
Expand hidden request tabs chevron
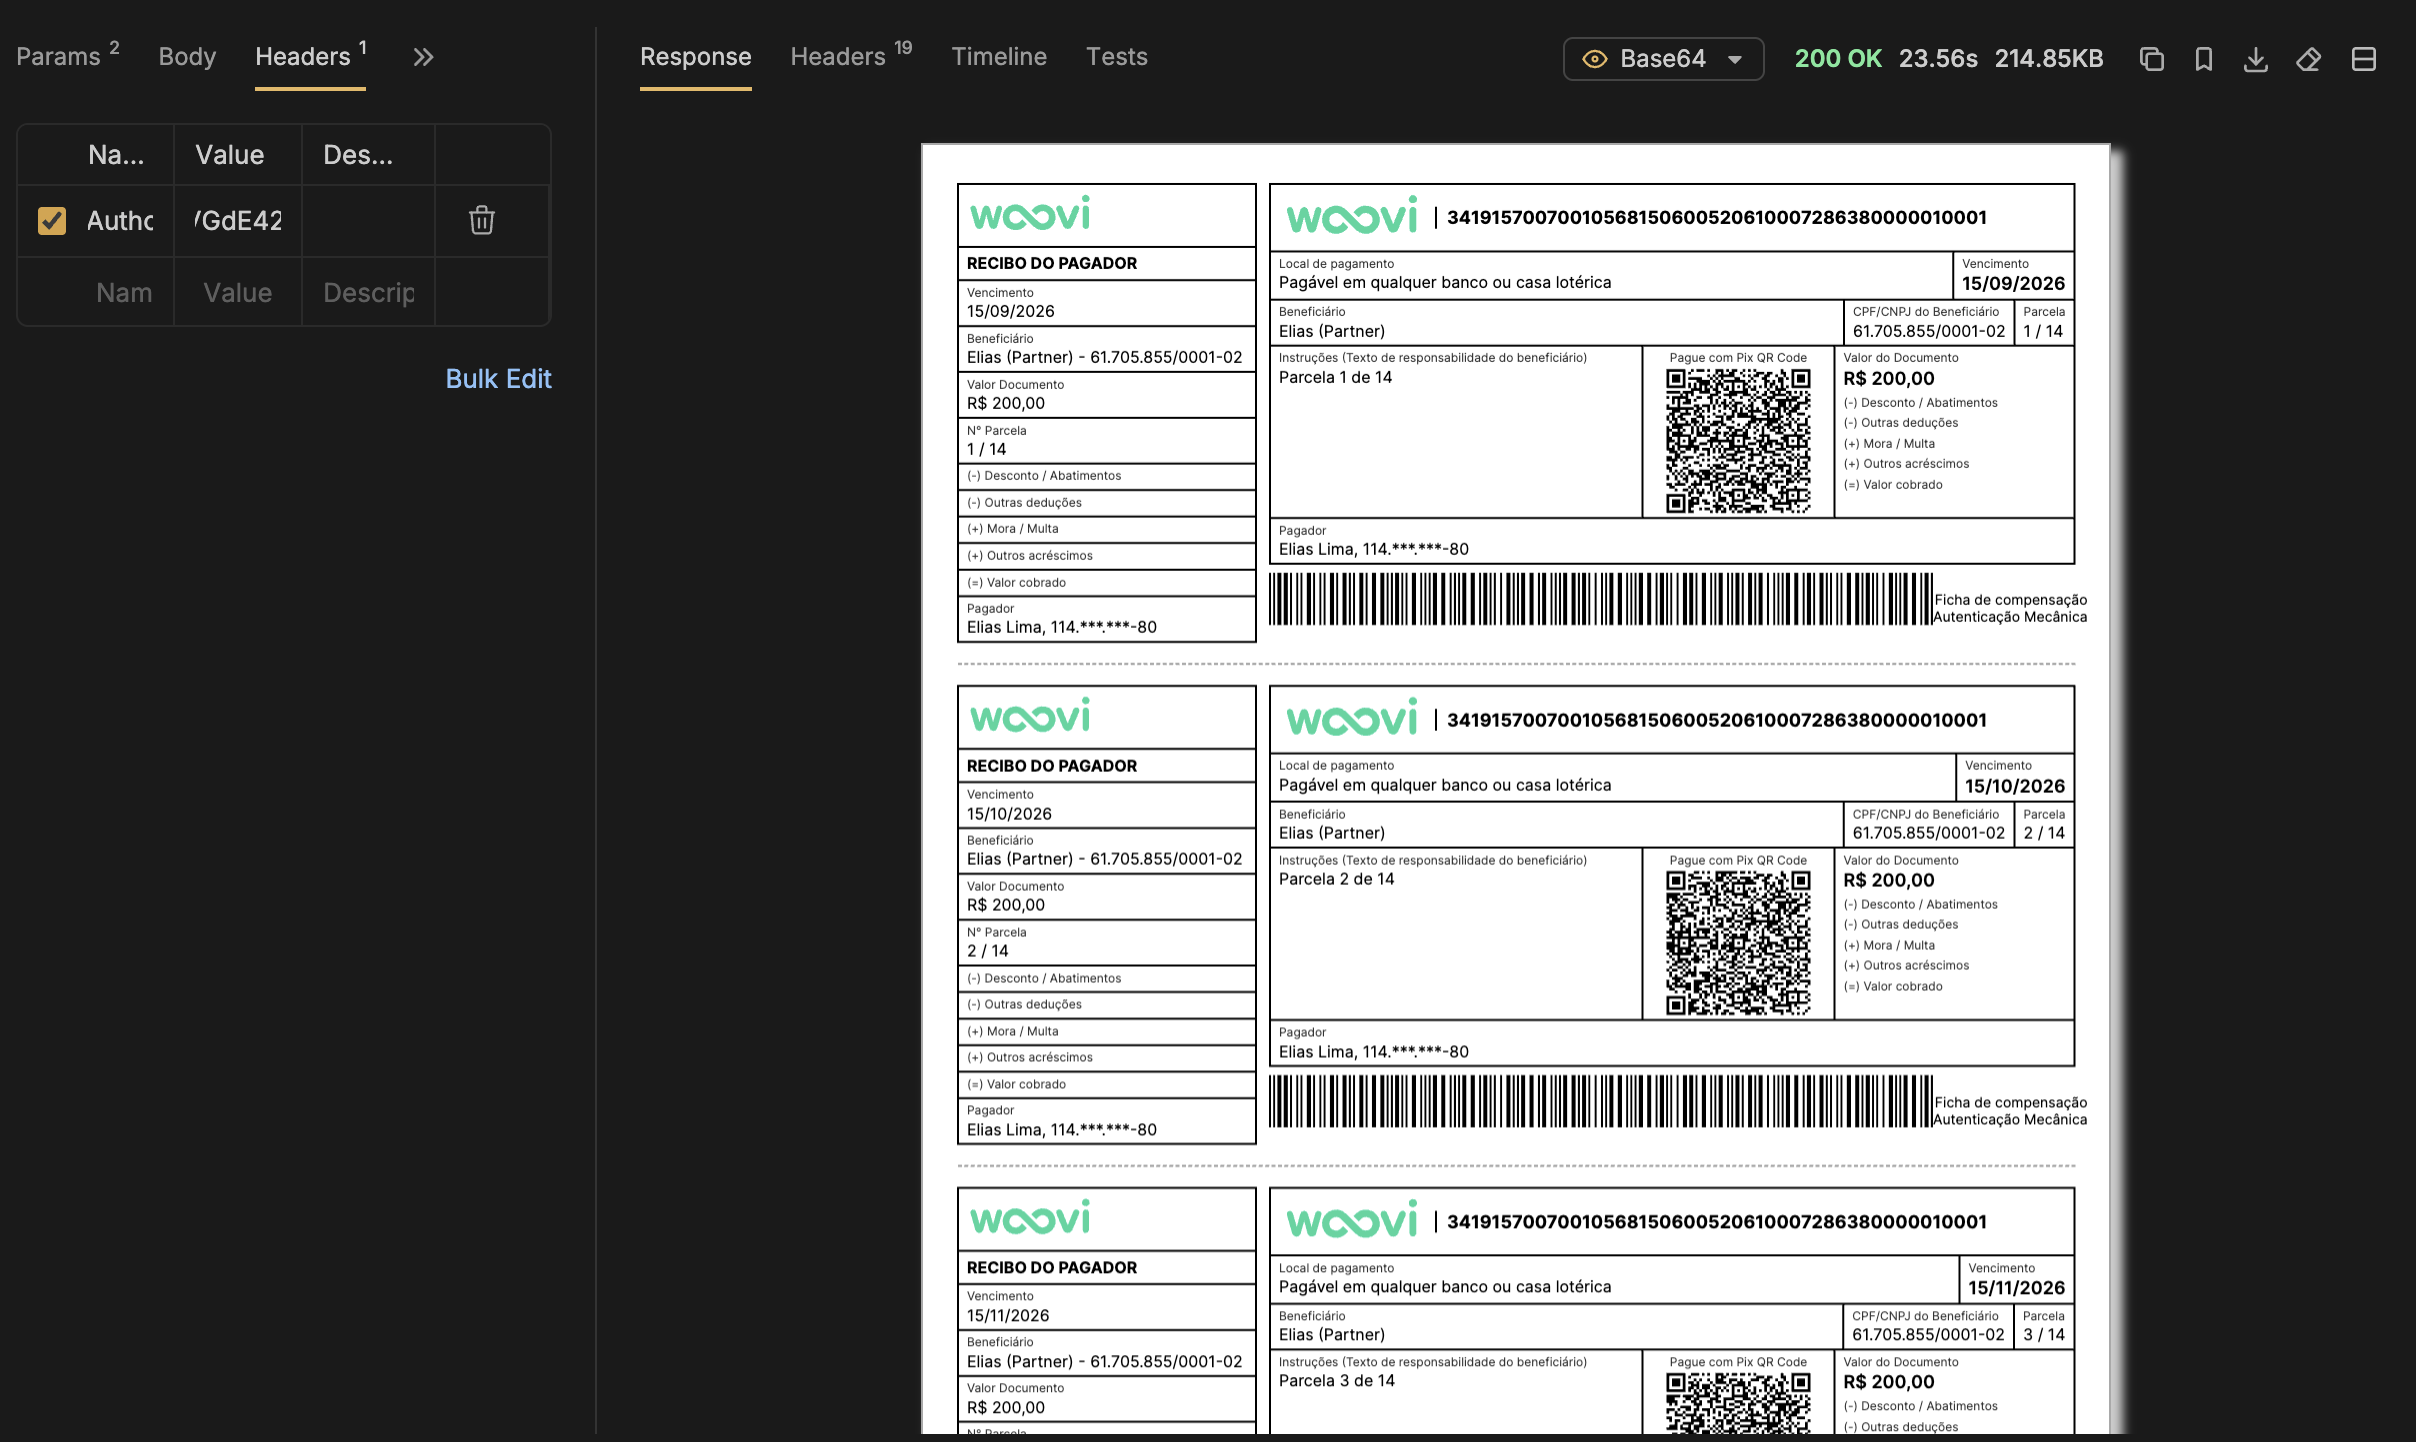pyautogui.click(x=423, y=57)
